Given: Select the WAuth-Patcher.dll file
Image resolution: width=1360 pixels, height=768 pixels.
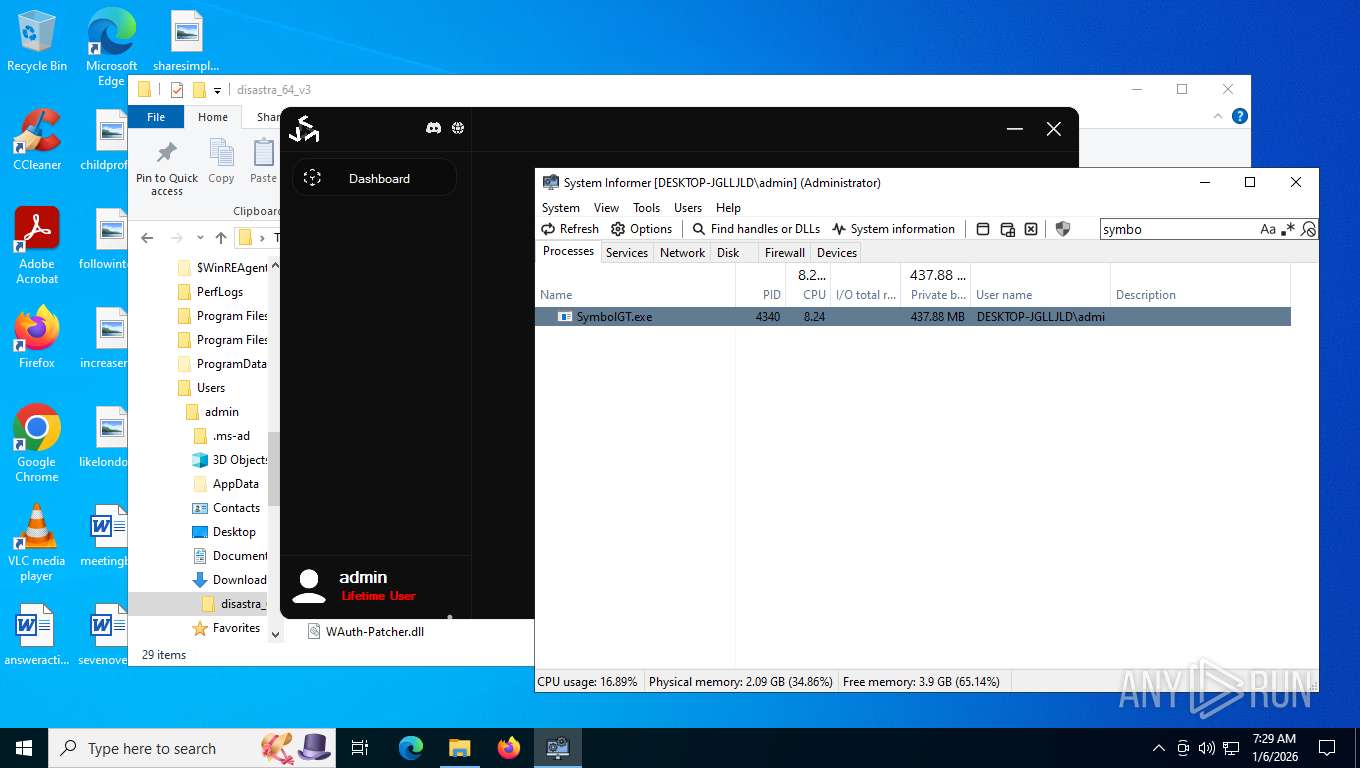Looking at the screenshot, I should tap(375, 632).
